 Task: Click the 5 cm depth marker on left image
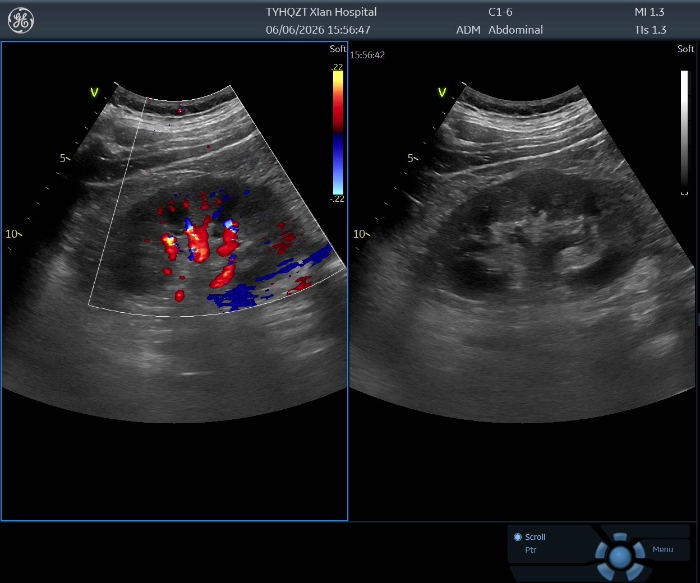pyautogui.click(x=65, y=158)
